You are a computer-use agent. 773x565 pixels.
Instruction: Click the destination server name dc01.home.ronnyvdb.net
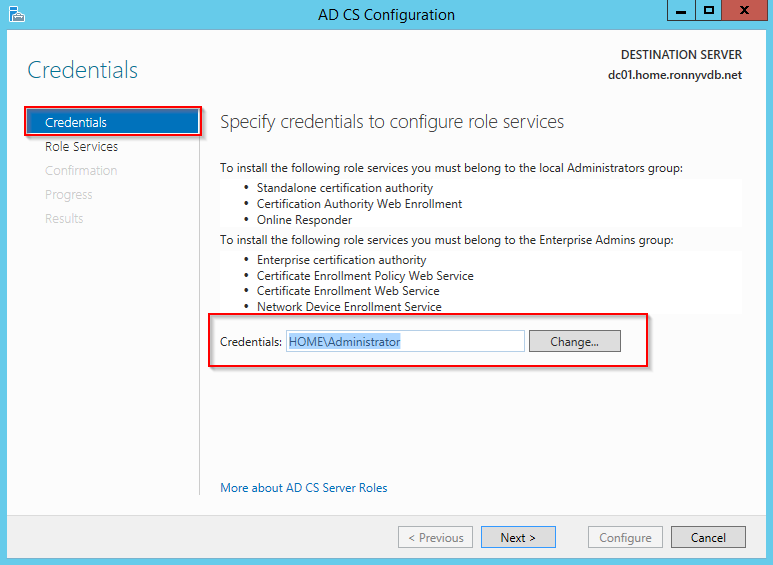point(674,75)
